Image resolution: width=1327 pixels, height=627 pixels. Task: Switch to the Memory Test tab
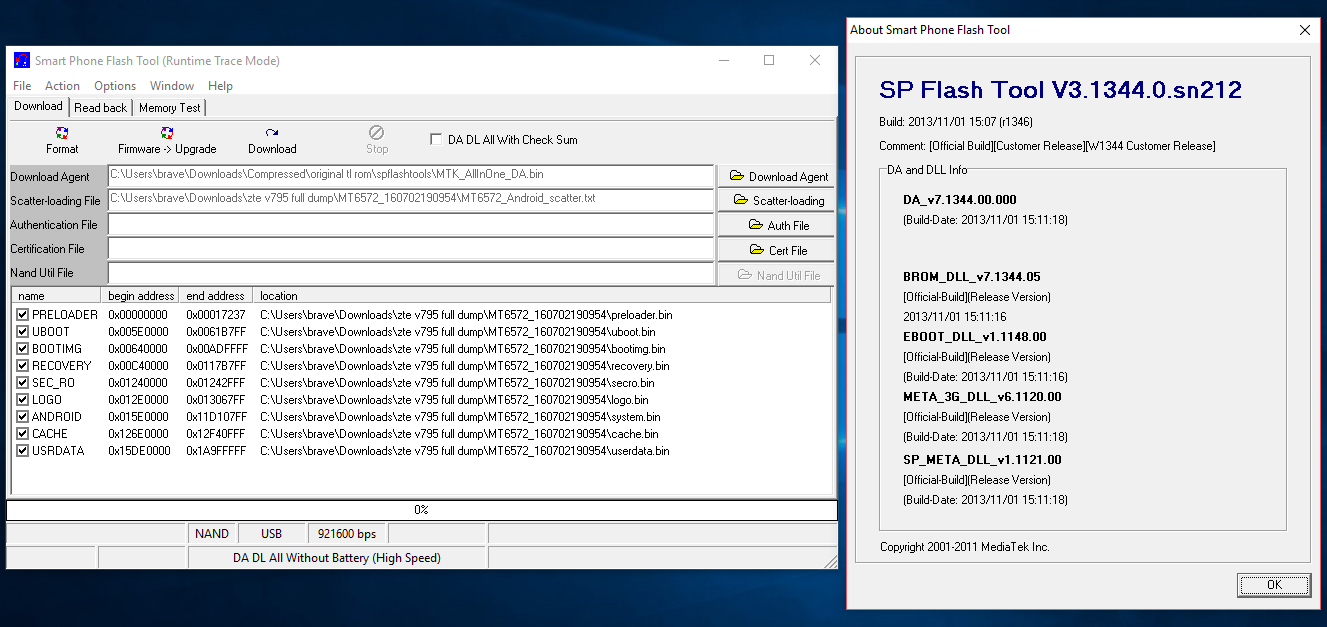pyautogui.click(x=169, y=108)
